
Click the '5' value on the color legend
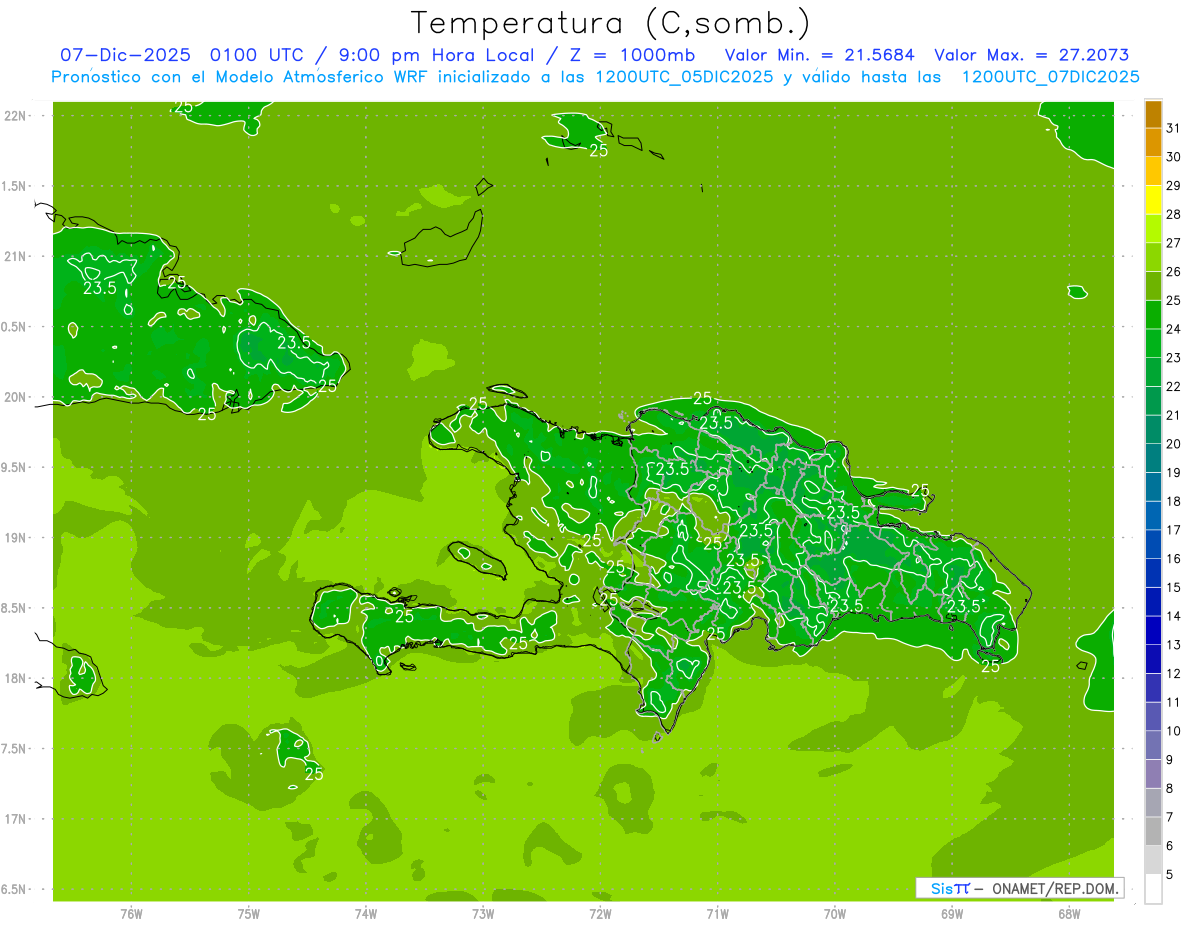point(1170,874)
